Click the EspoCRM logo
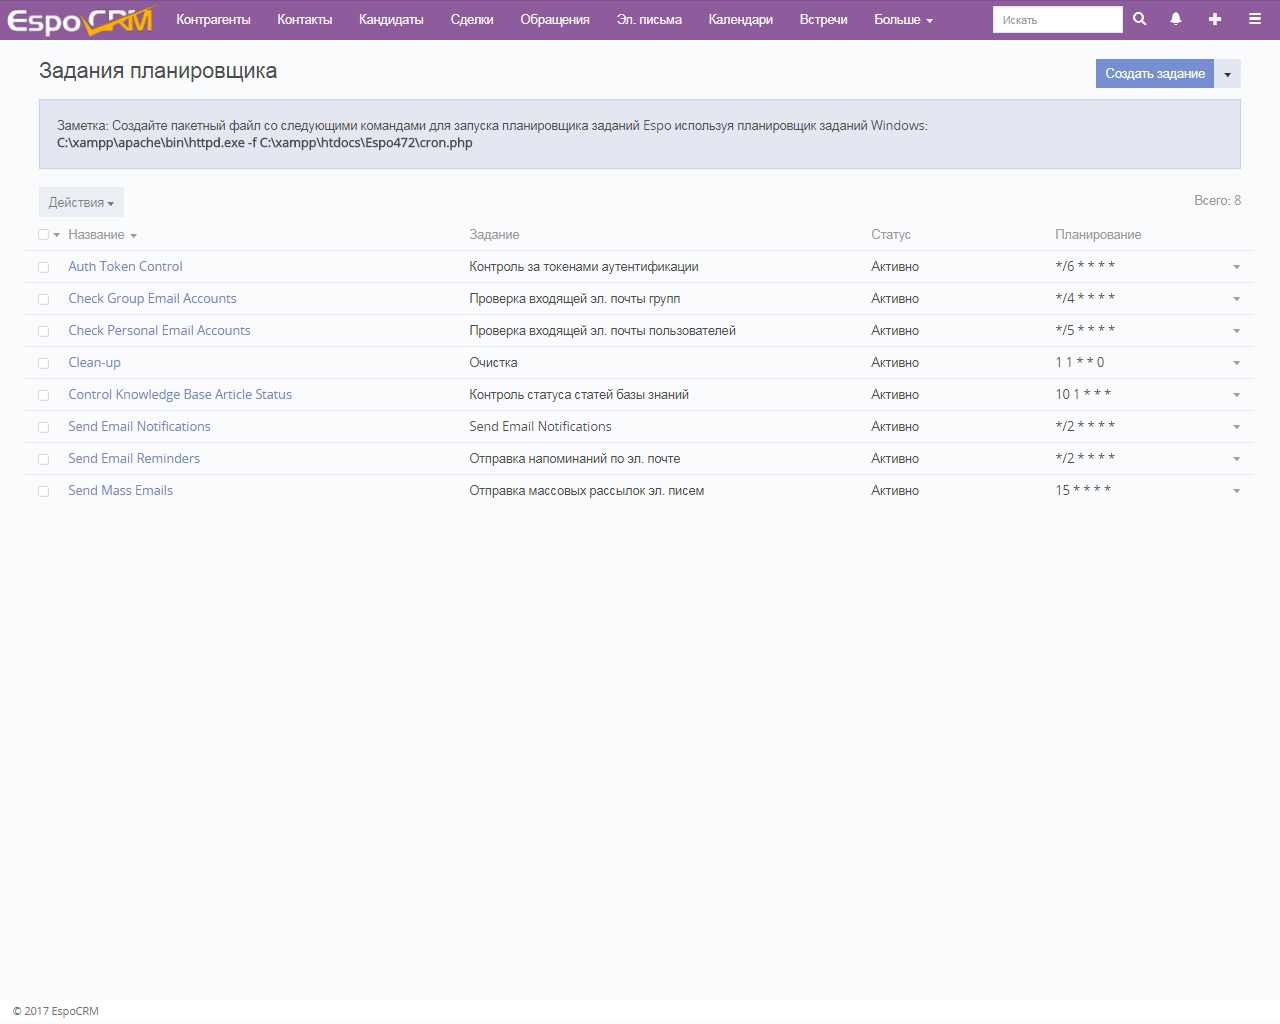This screenshot has width=1280, height=1024. coord(80,20)
